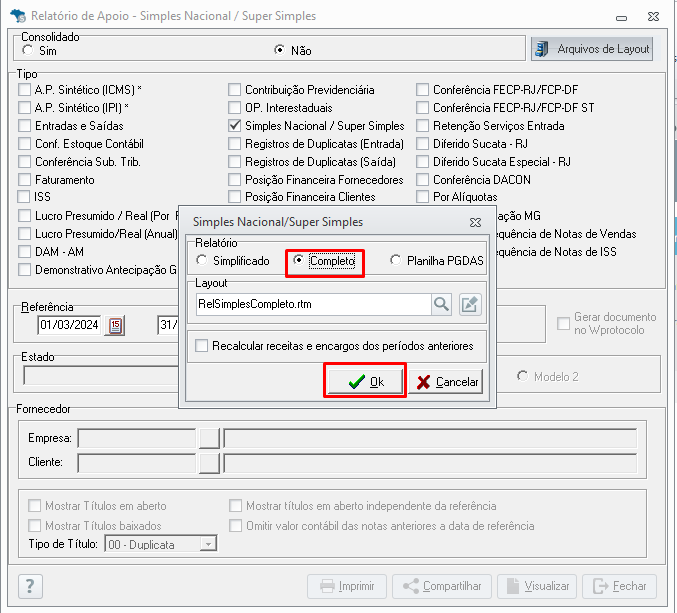This screenshot has height=613, width=677.
Task: Select Completo report option
Action: 298,260
